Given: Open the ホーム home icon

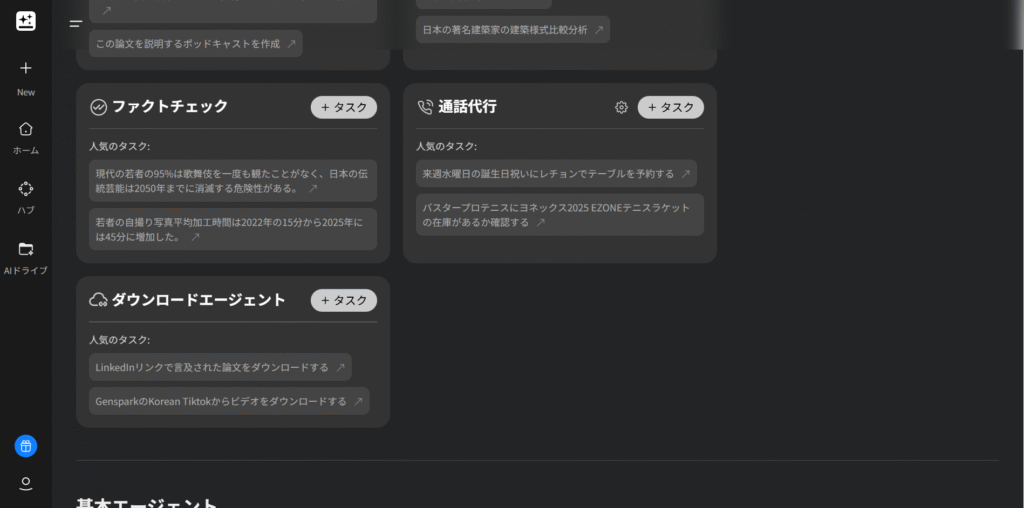Looking at the screenshot, I should pyautogui.click(x=26, y=129).
